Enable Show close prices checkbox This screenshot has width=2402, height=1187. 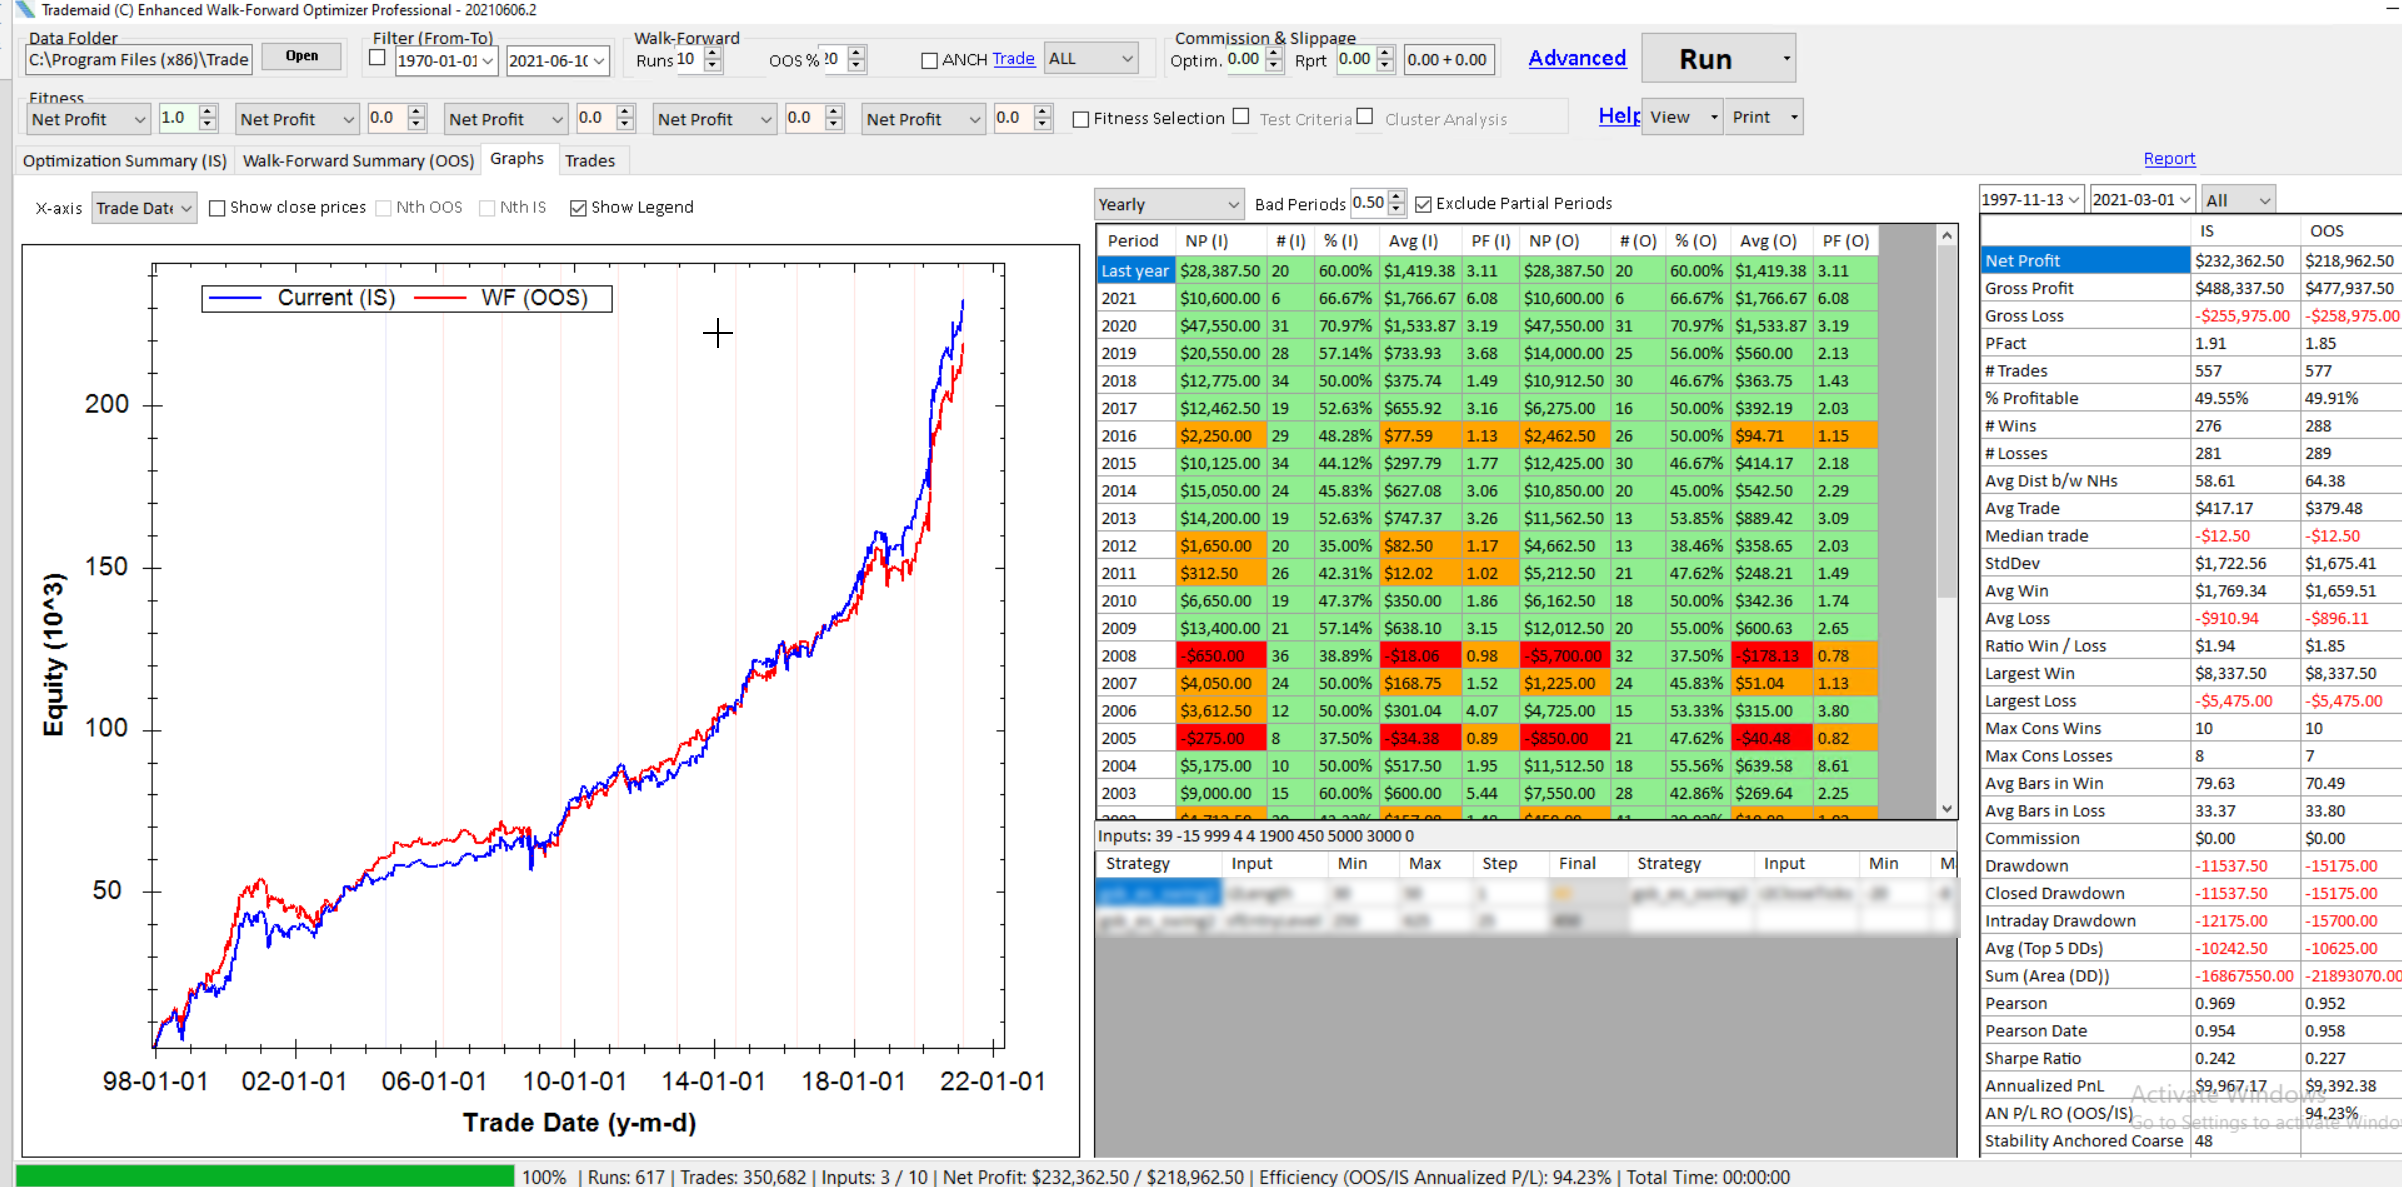[x=217, y=208]
